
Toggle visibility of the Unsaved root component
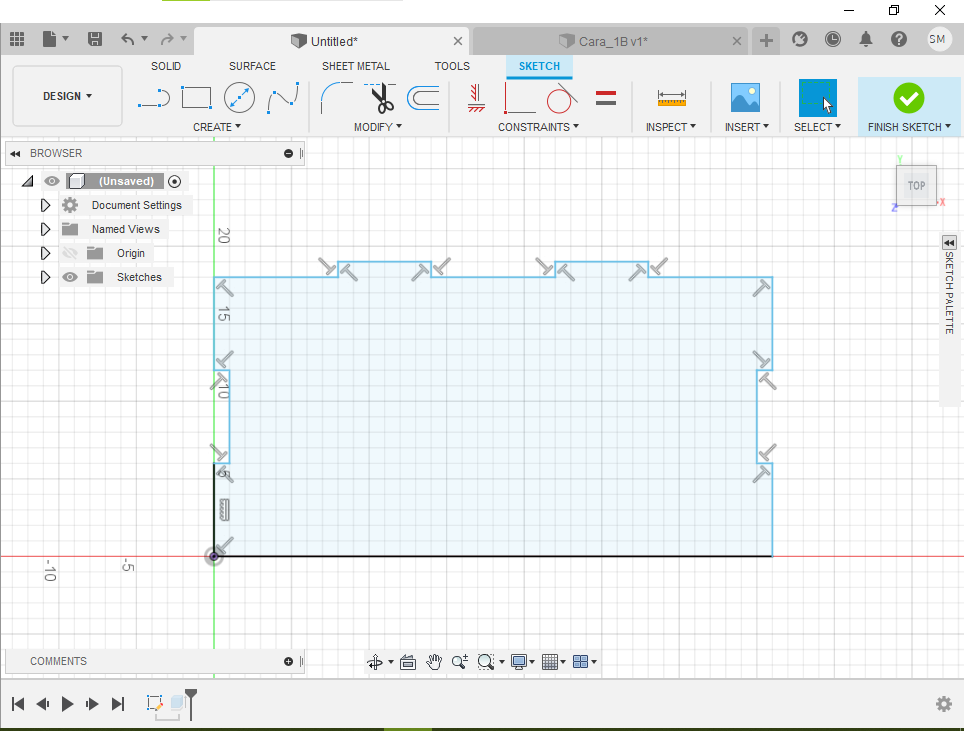(x=52, y=181)
